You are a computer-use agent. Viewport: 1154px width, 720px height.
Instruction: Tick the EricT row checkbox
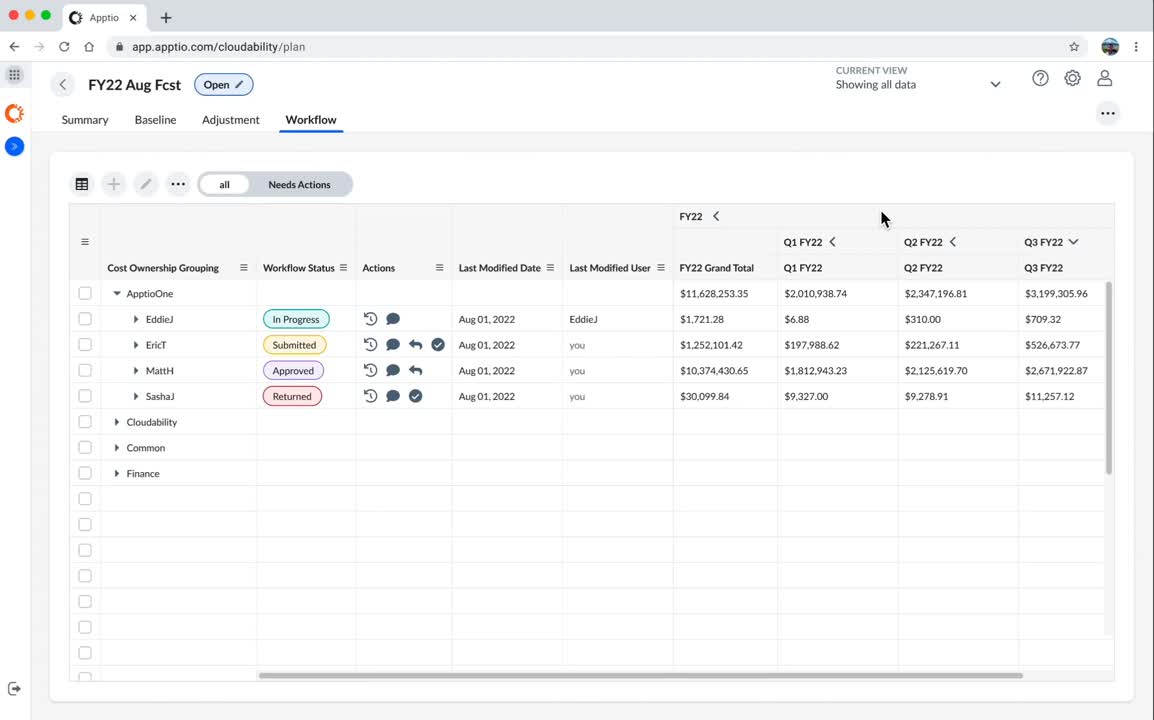tap(85, 345)
